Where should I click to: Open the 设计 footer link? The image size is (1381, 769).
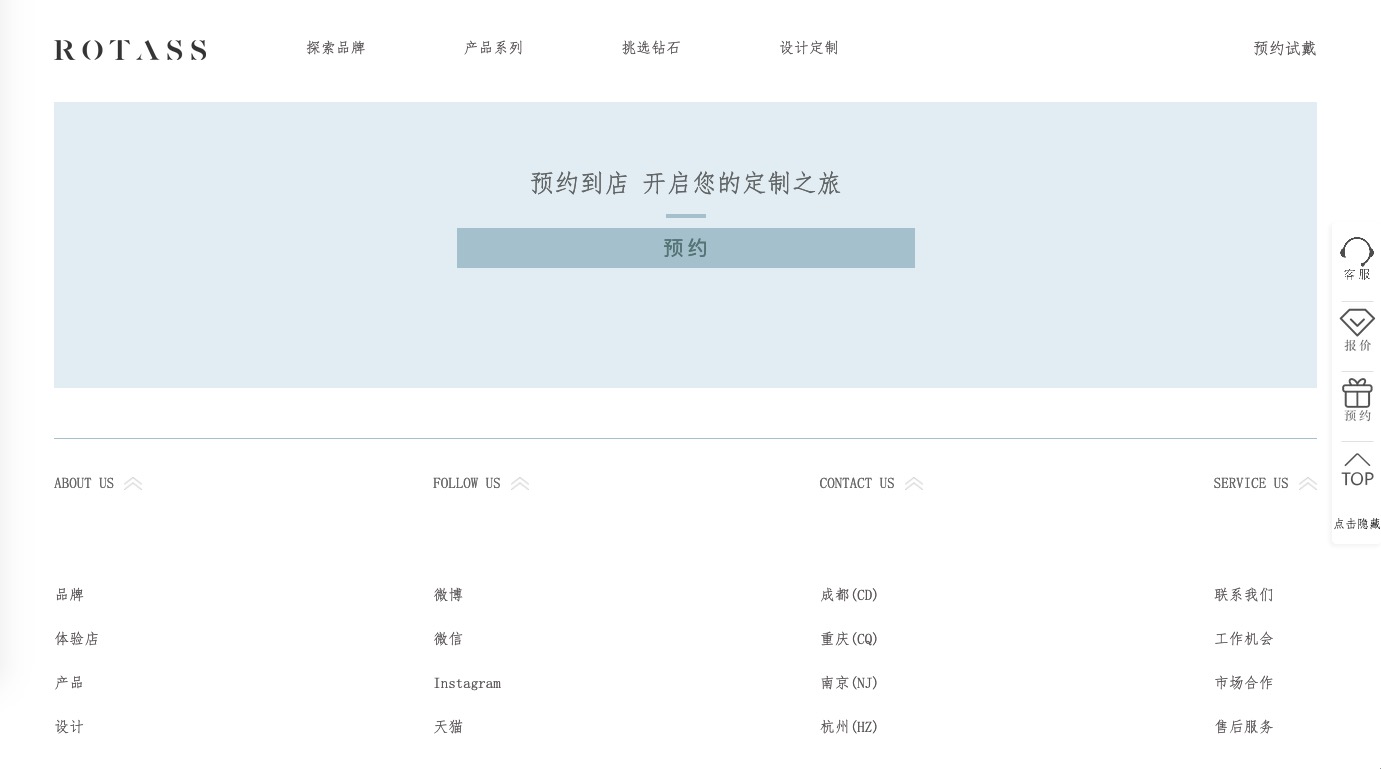[x=70, y=727]
